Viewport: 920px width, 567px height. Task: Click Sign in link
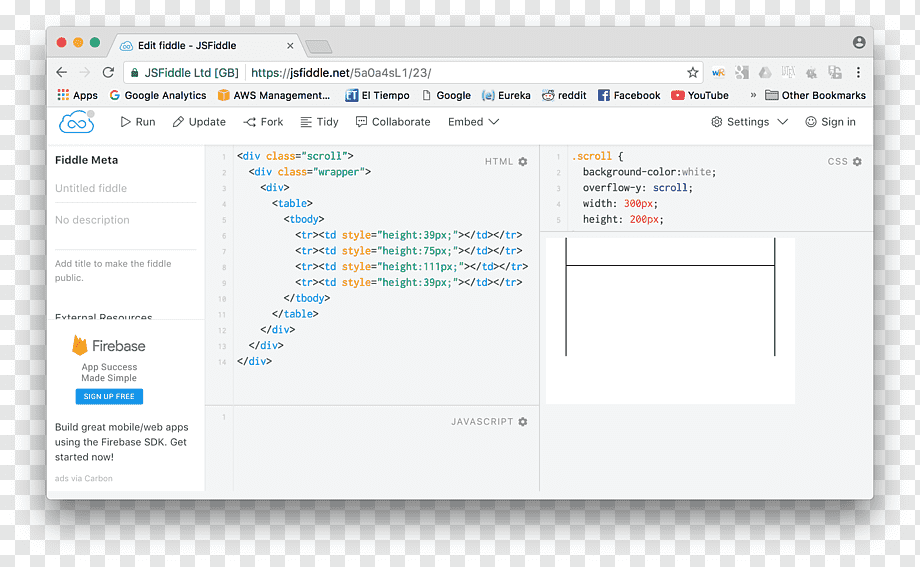830,122
